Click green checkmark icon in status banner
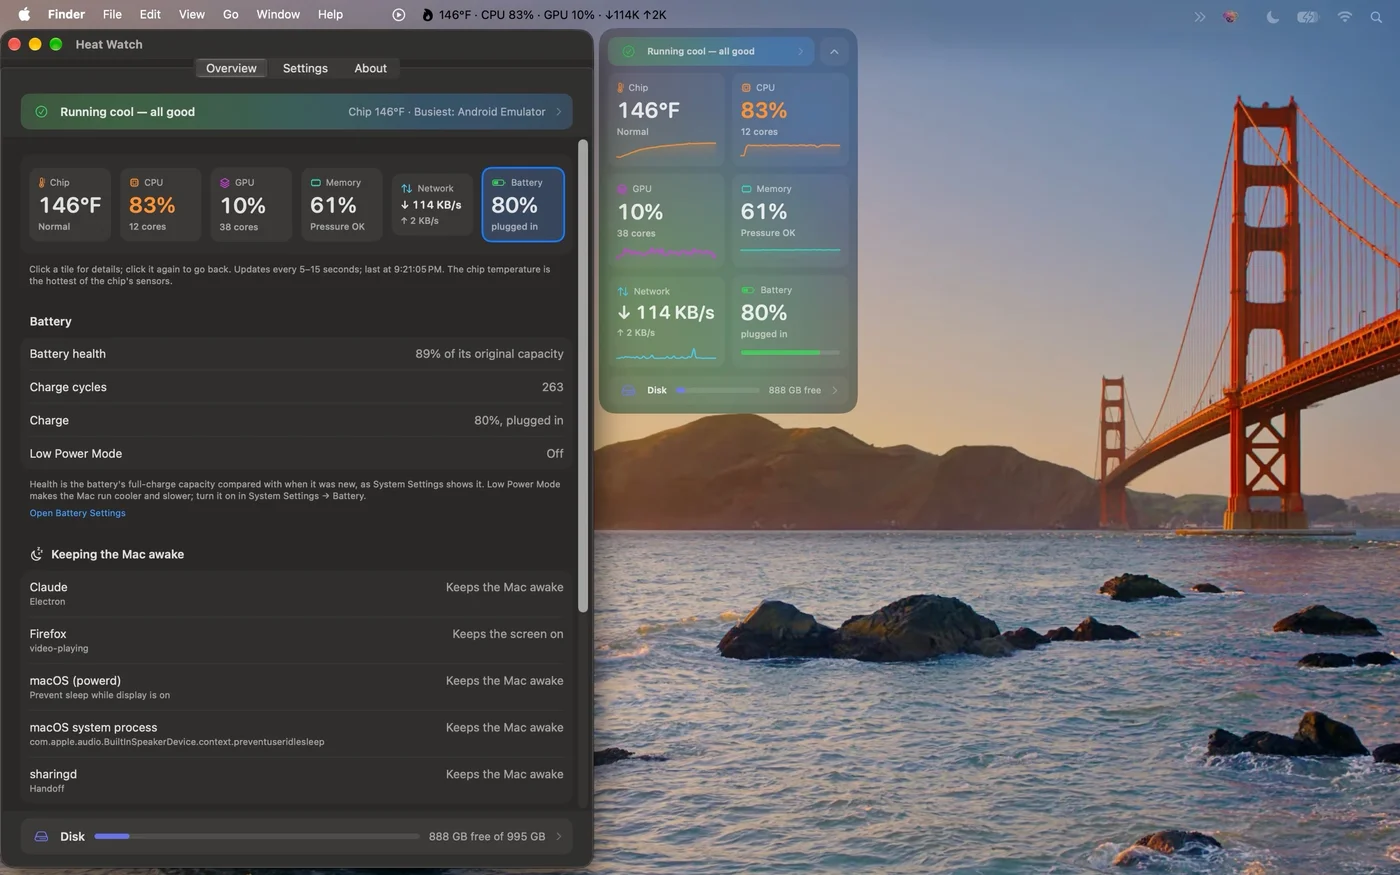The width and height of the screenshot is (1400, 875). point(41,112)
